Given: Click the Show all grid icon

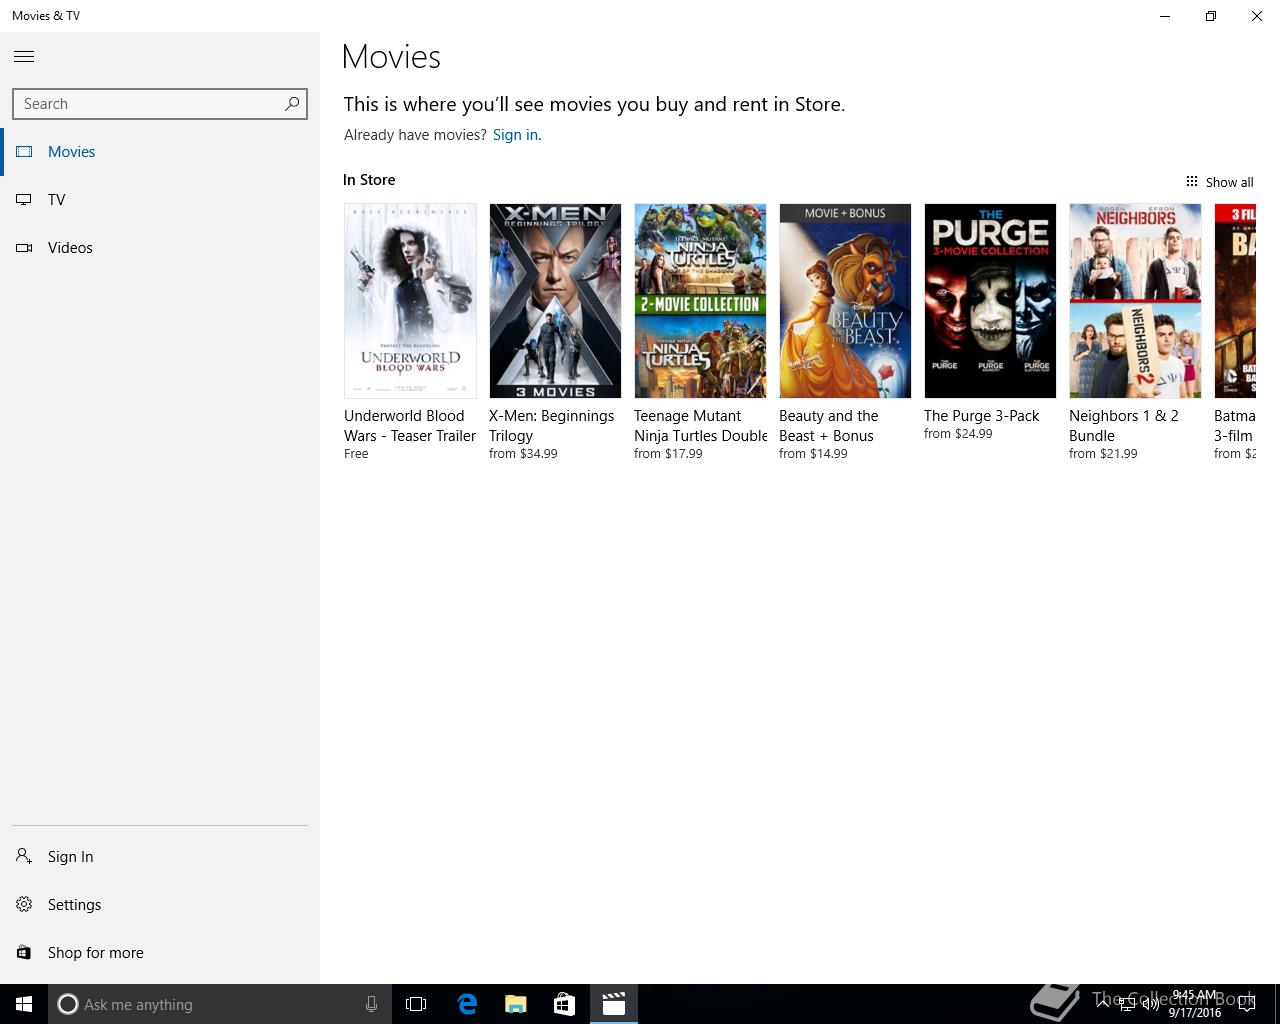Looking at the screenshot, I should pyautogui.click(x=1191, y=182).
